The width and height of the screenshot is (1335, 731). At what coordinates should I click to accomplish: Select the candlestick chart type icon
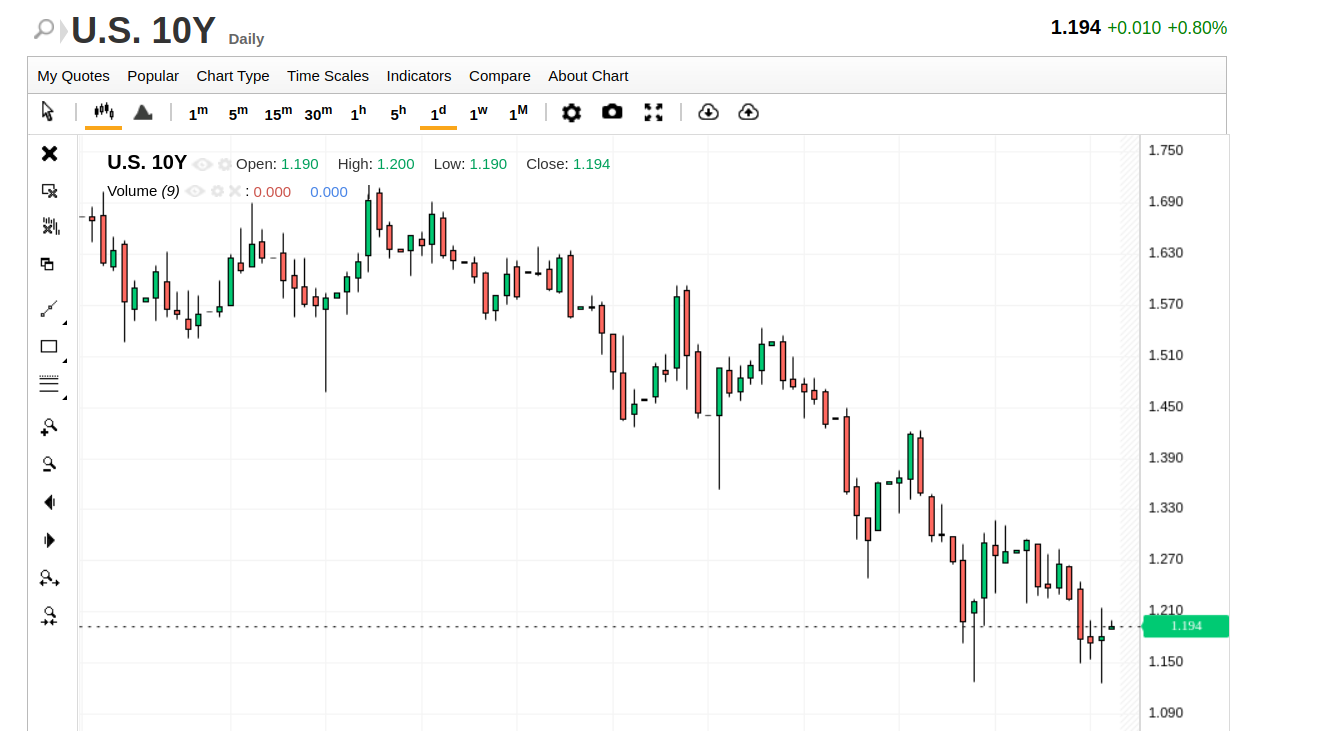click(x=103, y=112)
